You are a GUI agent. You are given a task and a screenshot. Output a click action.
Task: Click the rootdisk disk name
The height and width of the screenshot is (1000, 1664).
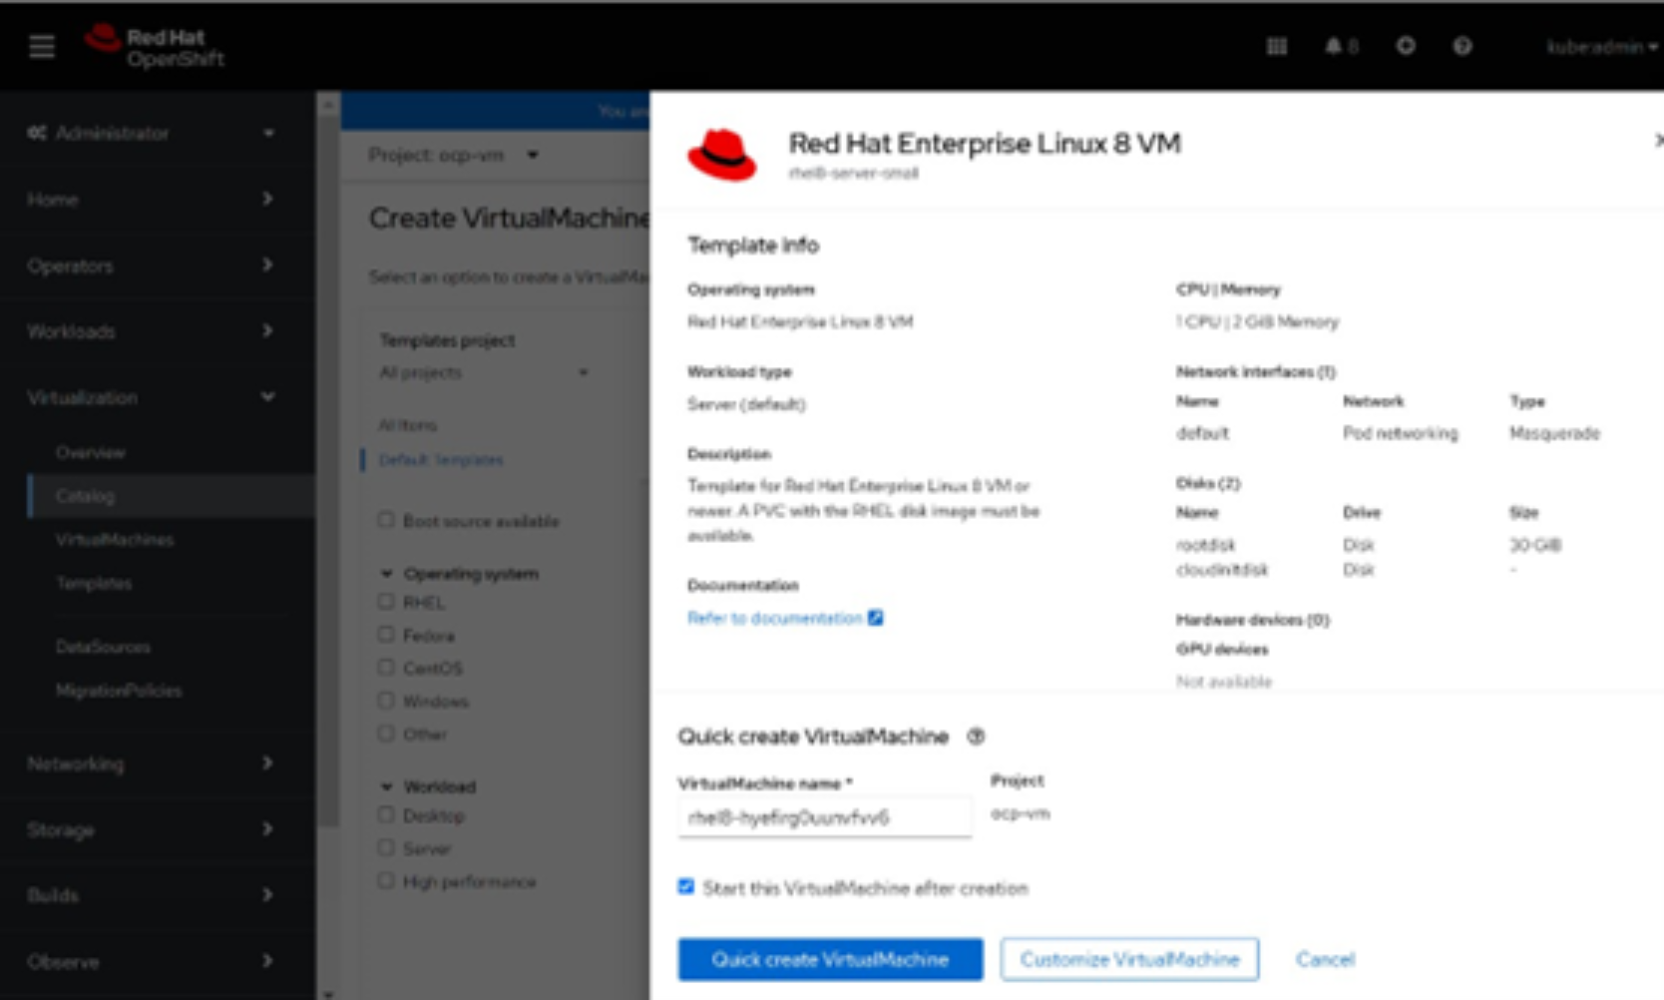click(x=1205, y=545)
